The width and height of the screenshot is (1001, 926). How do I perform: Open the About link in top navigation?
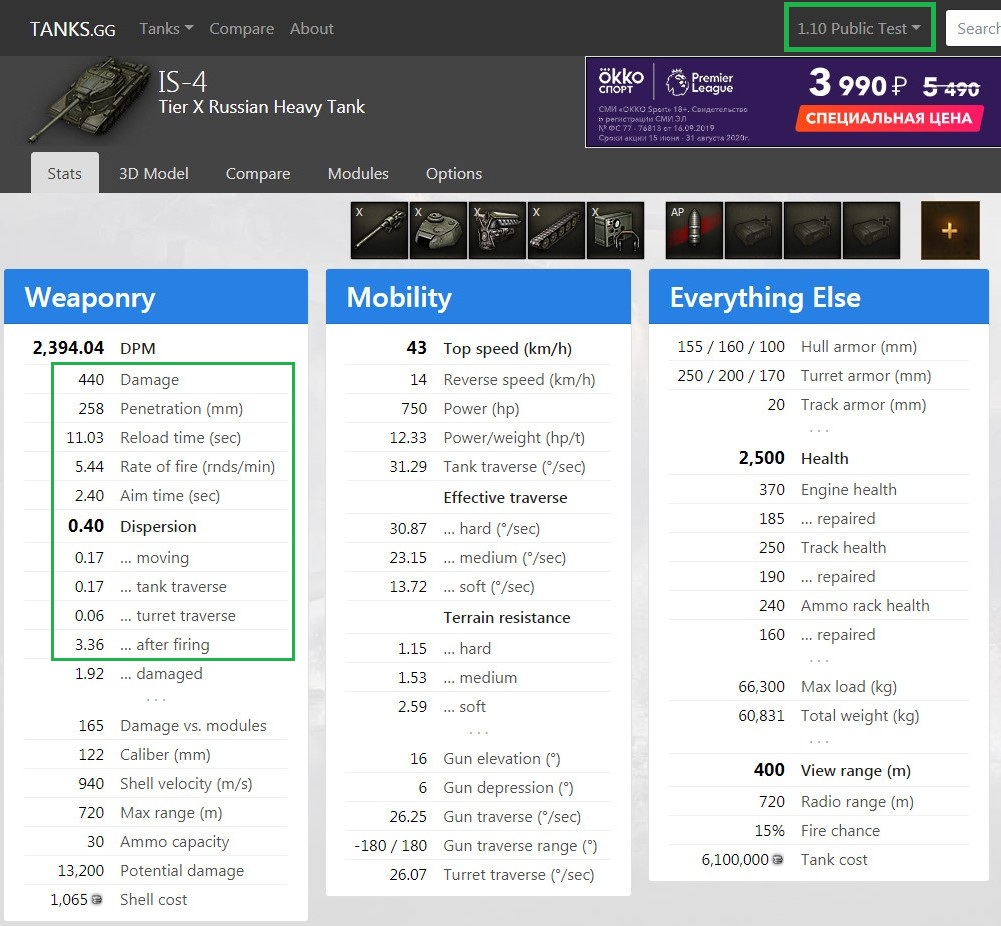click(x=311, y=29)
